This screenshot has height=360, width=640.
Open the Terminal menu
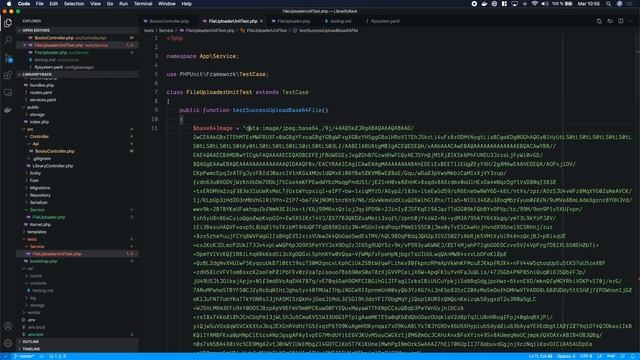(143, 4)
